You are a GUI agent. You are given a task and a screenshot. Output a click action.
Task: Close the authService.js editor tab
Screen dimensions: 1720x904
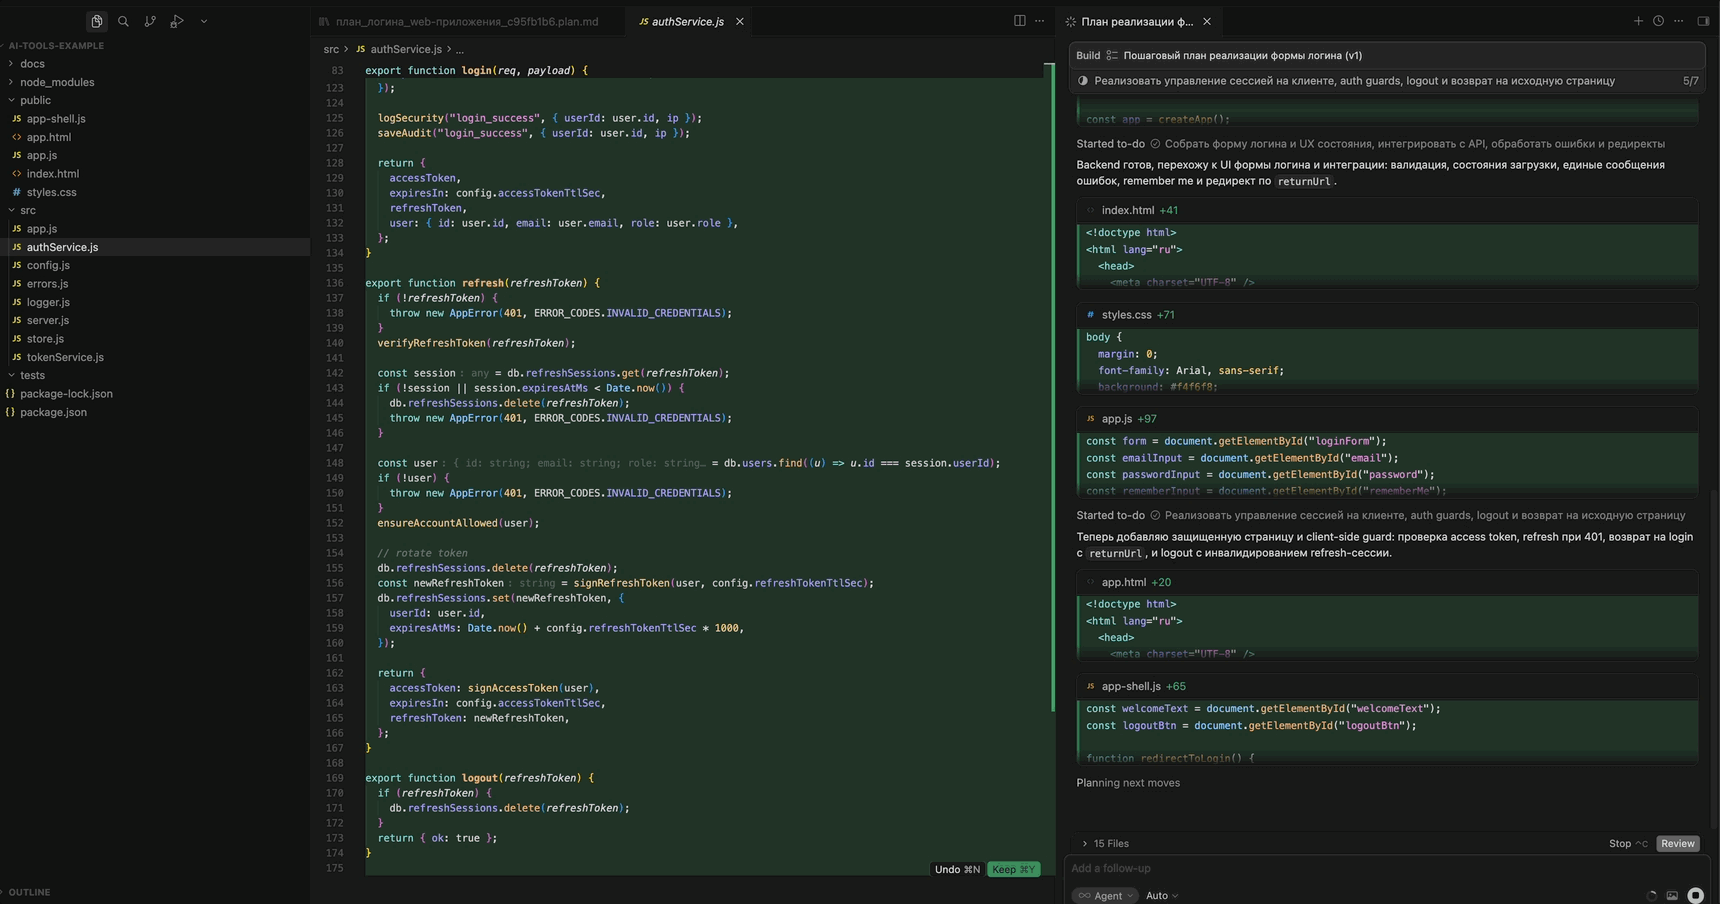click(x=740, y=21)
